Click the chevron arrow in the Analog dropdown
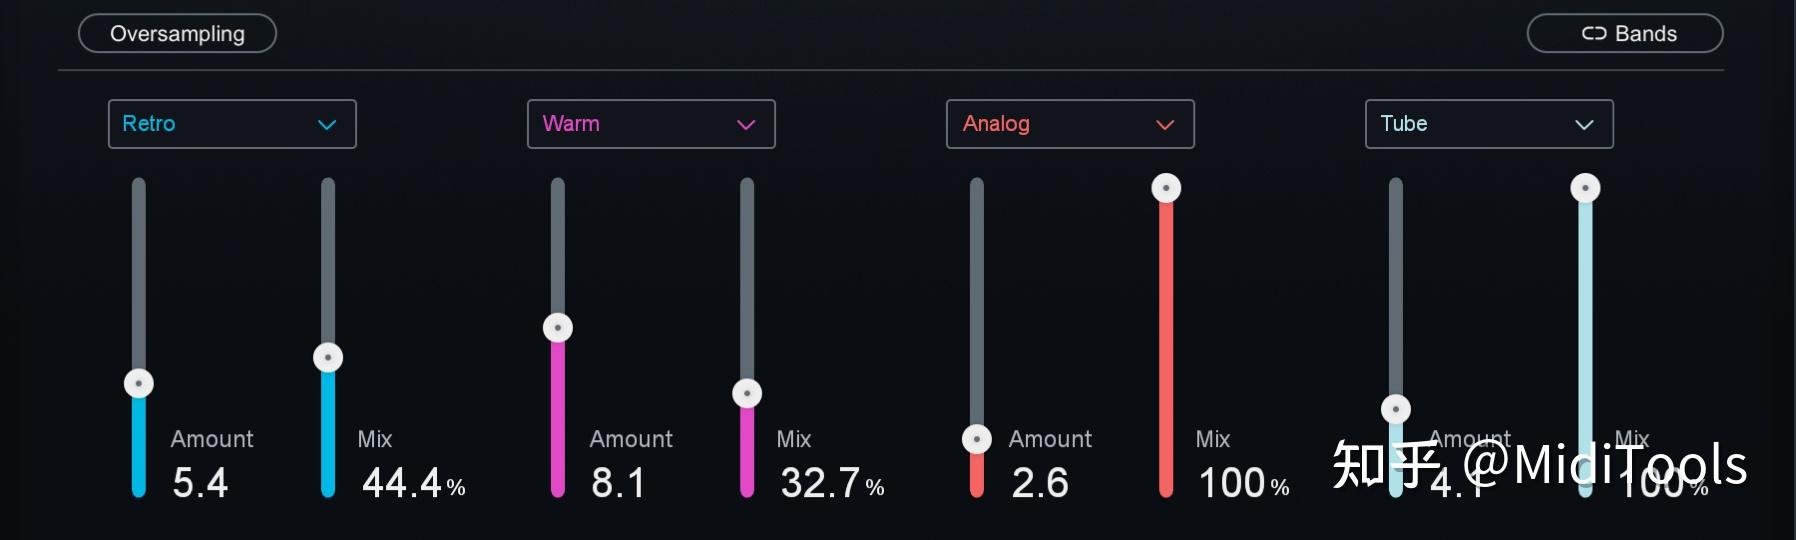The width and height of the screenshot is (1796, 540). pos(1165,125)
